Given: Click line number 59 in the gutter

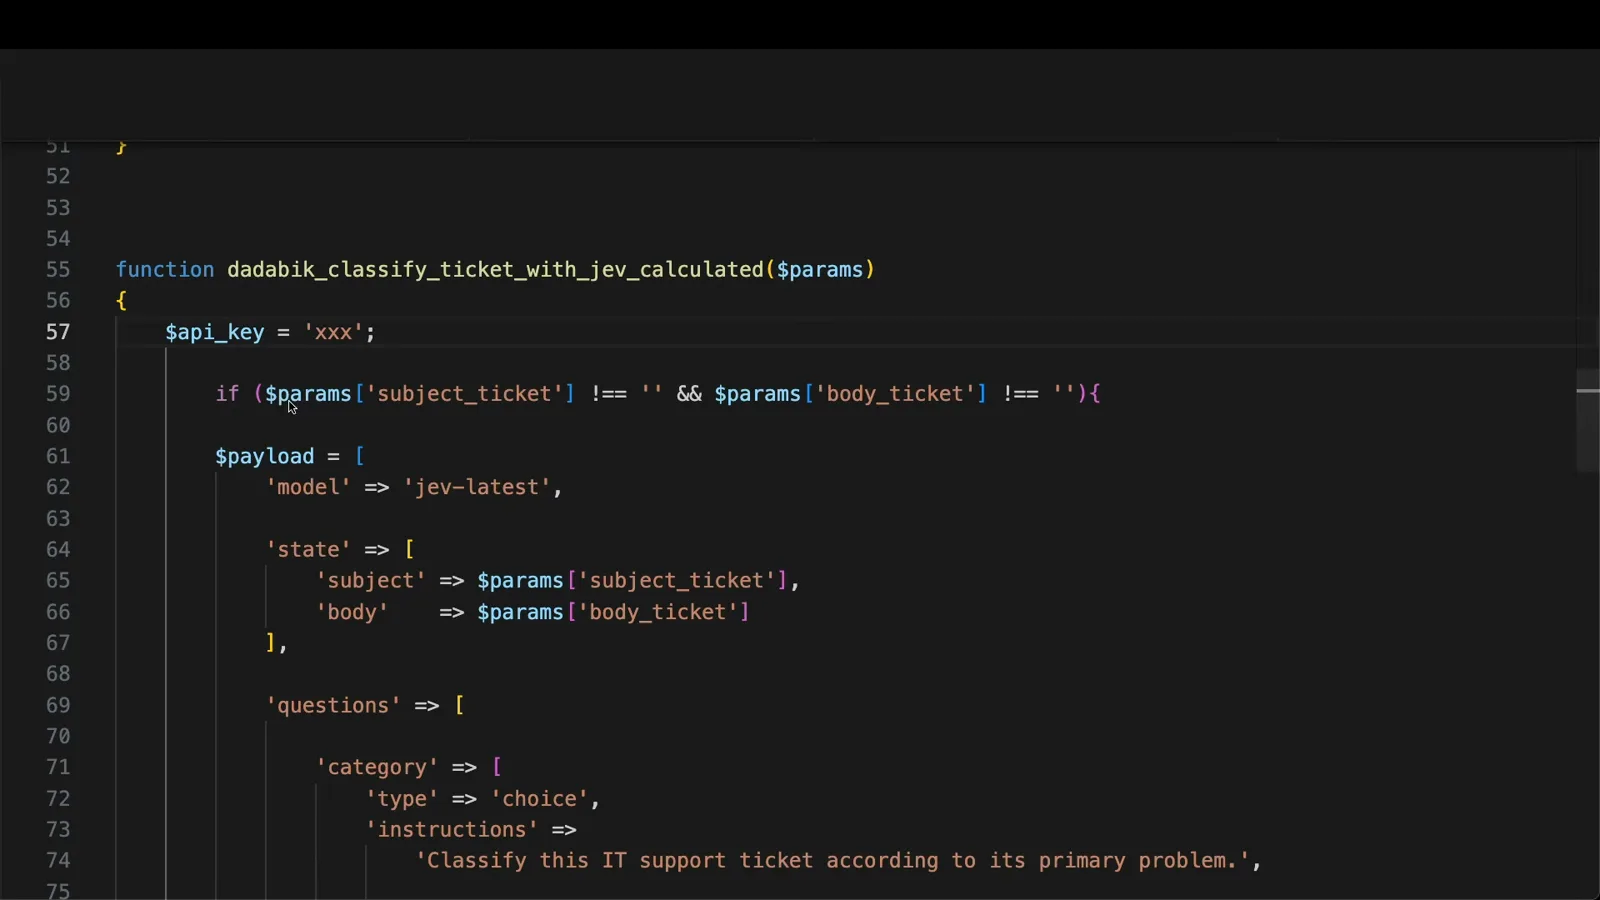Looking at the screenshot, I should tap(58, 394).
